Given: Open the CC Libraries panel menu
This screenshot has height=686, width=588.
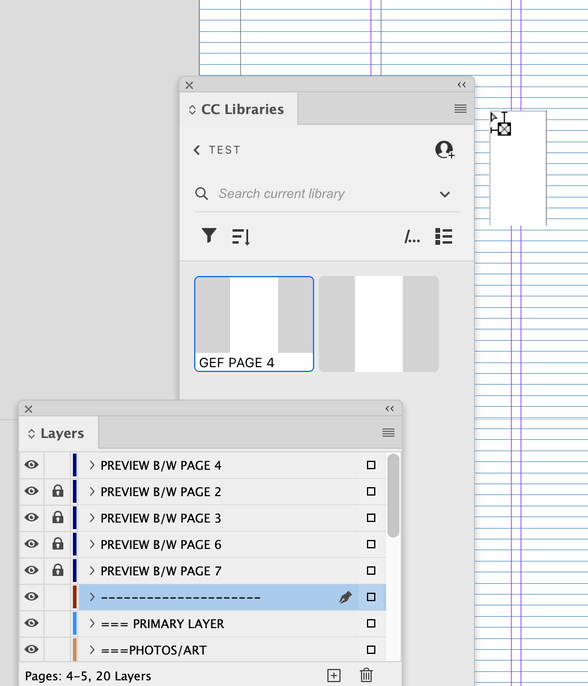Looking at the screenshot, I should (460, 108).
